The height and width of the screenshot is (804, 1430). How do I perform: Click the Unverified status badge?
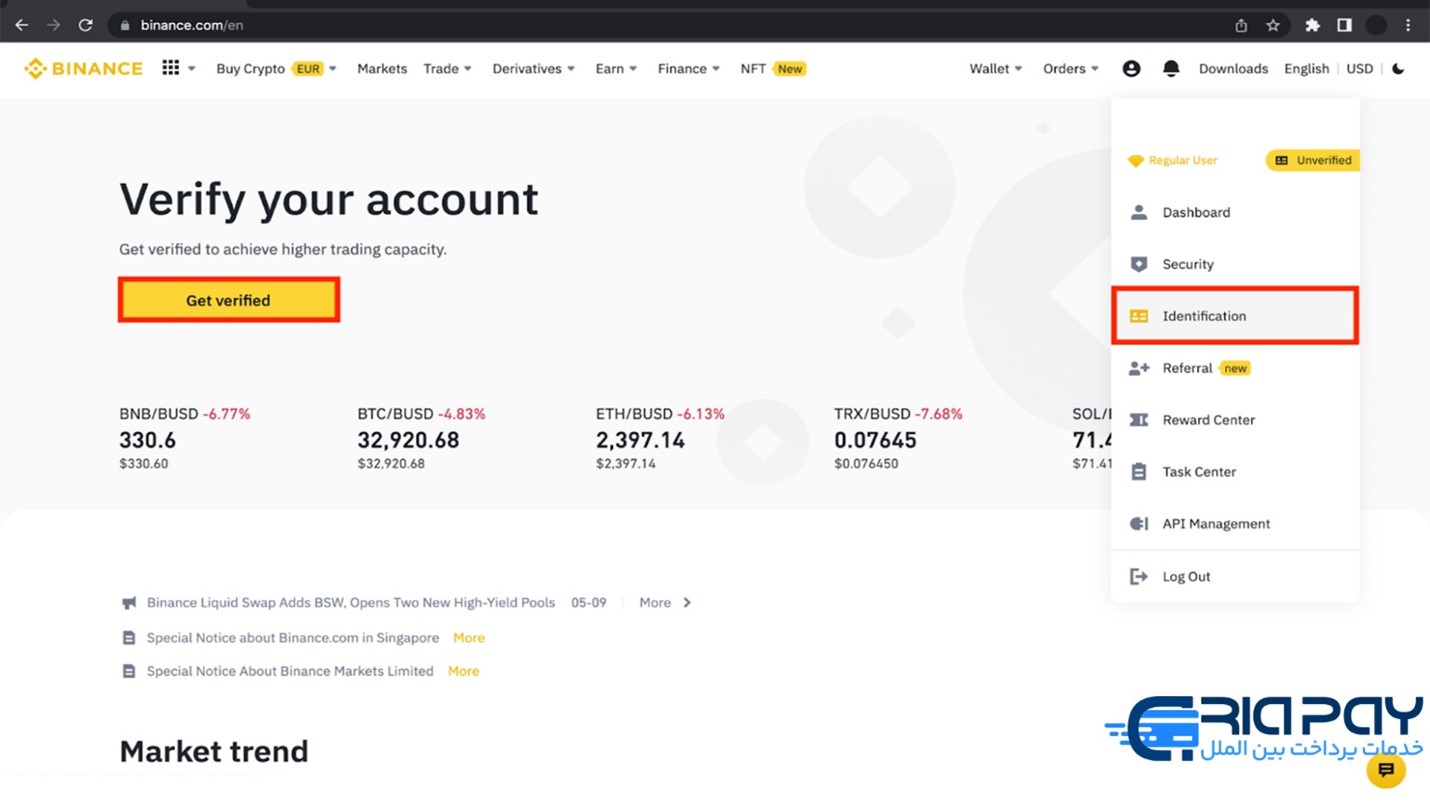pos(1313,160)
